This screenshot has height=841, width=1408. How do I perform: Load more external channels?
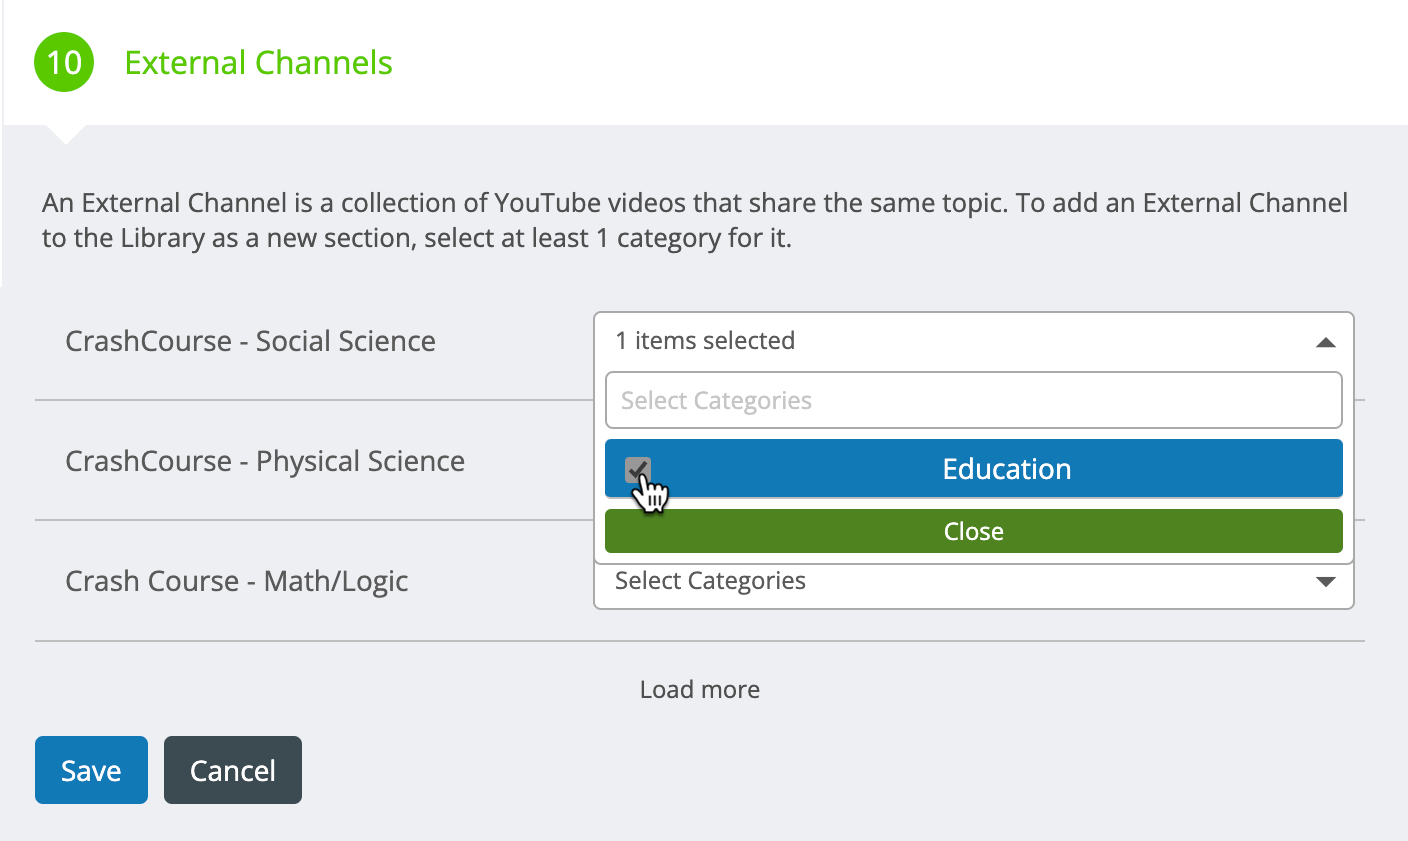(700, 689)
